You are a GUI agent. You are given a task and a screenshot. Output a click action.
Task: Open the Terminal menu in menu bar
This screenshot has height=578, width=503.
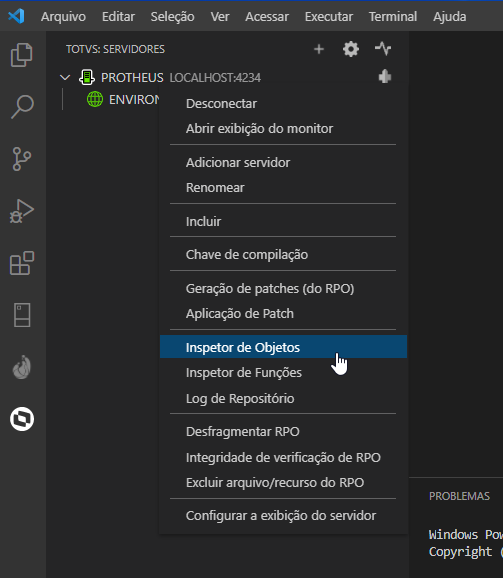click(x=393, y=17)
